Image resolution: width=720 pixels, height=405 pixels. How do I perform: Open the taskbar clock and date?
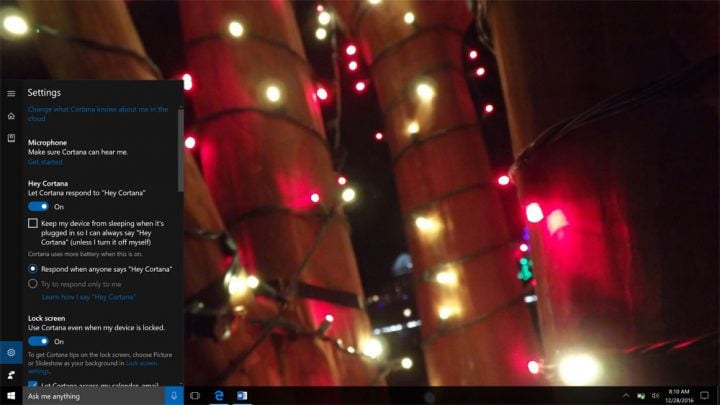point(679,396)
